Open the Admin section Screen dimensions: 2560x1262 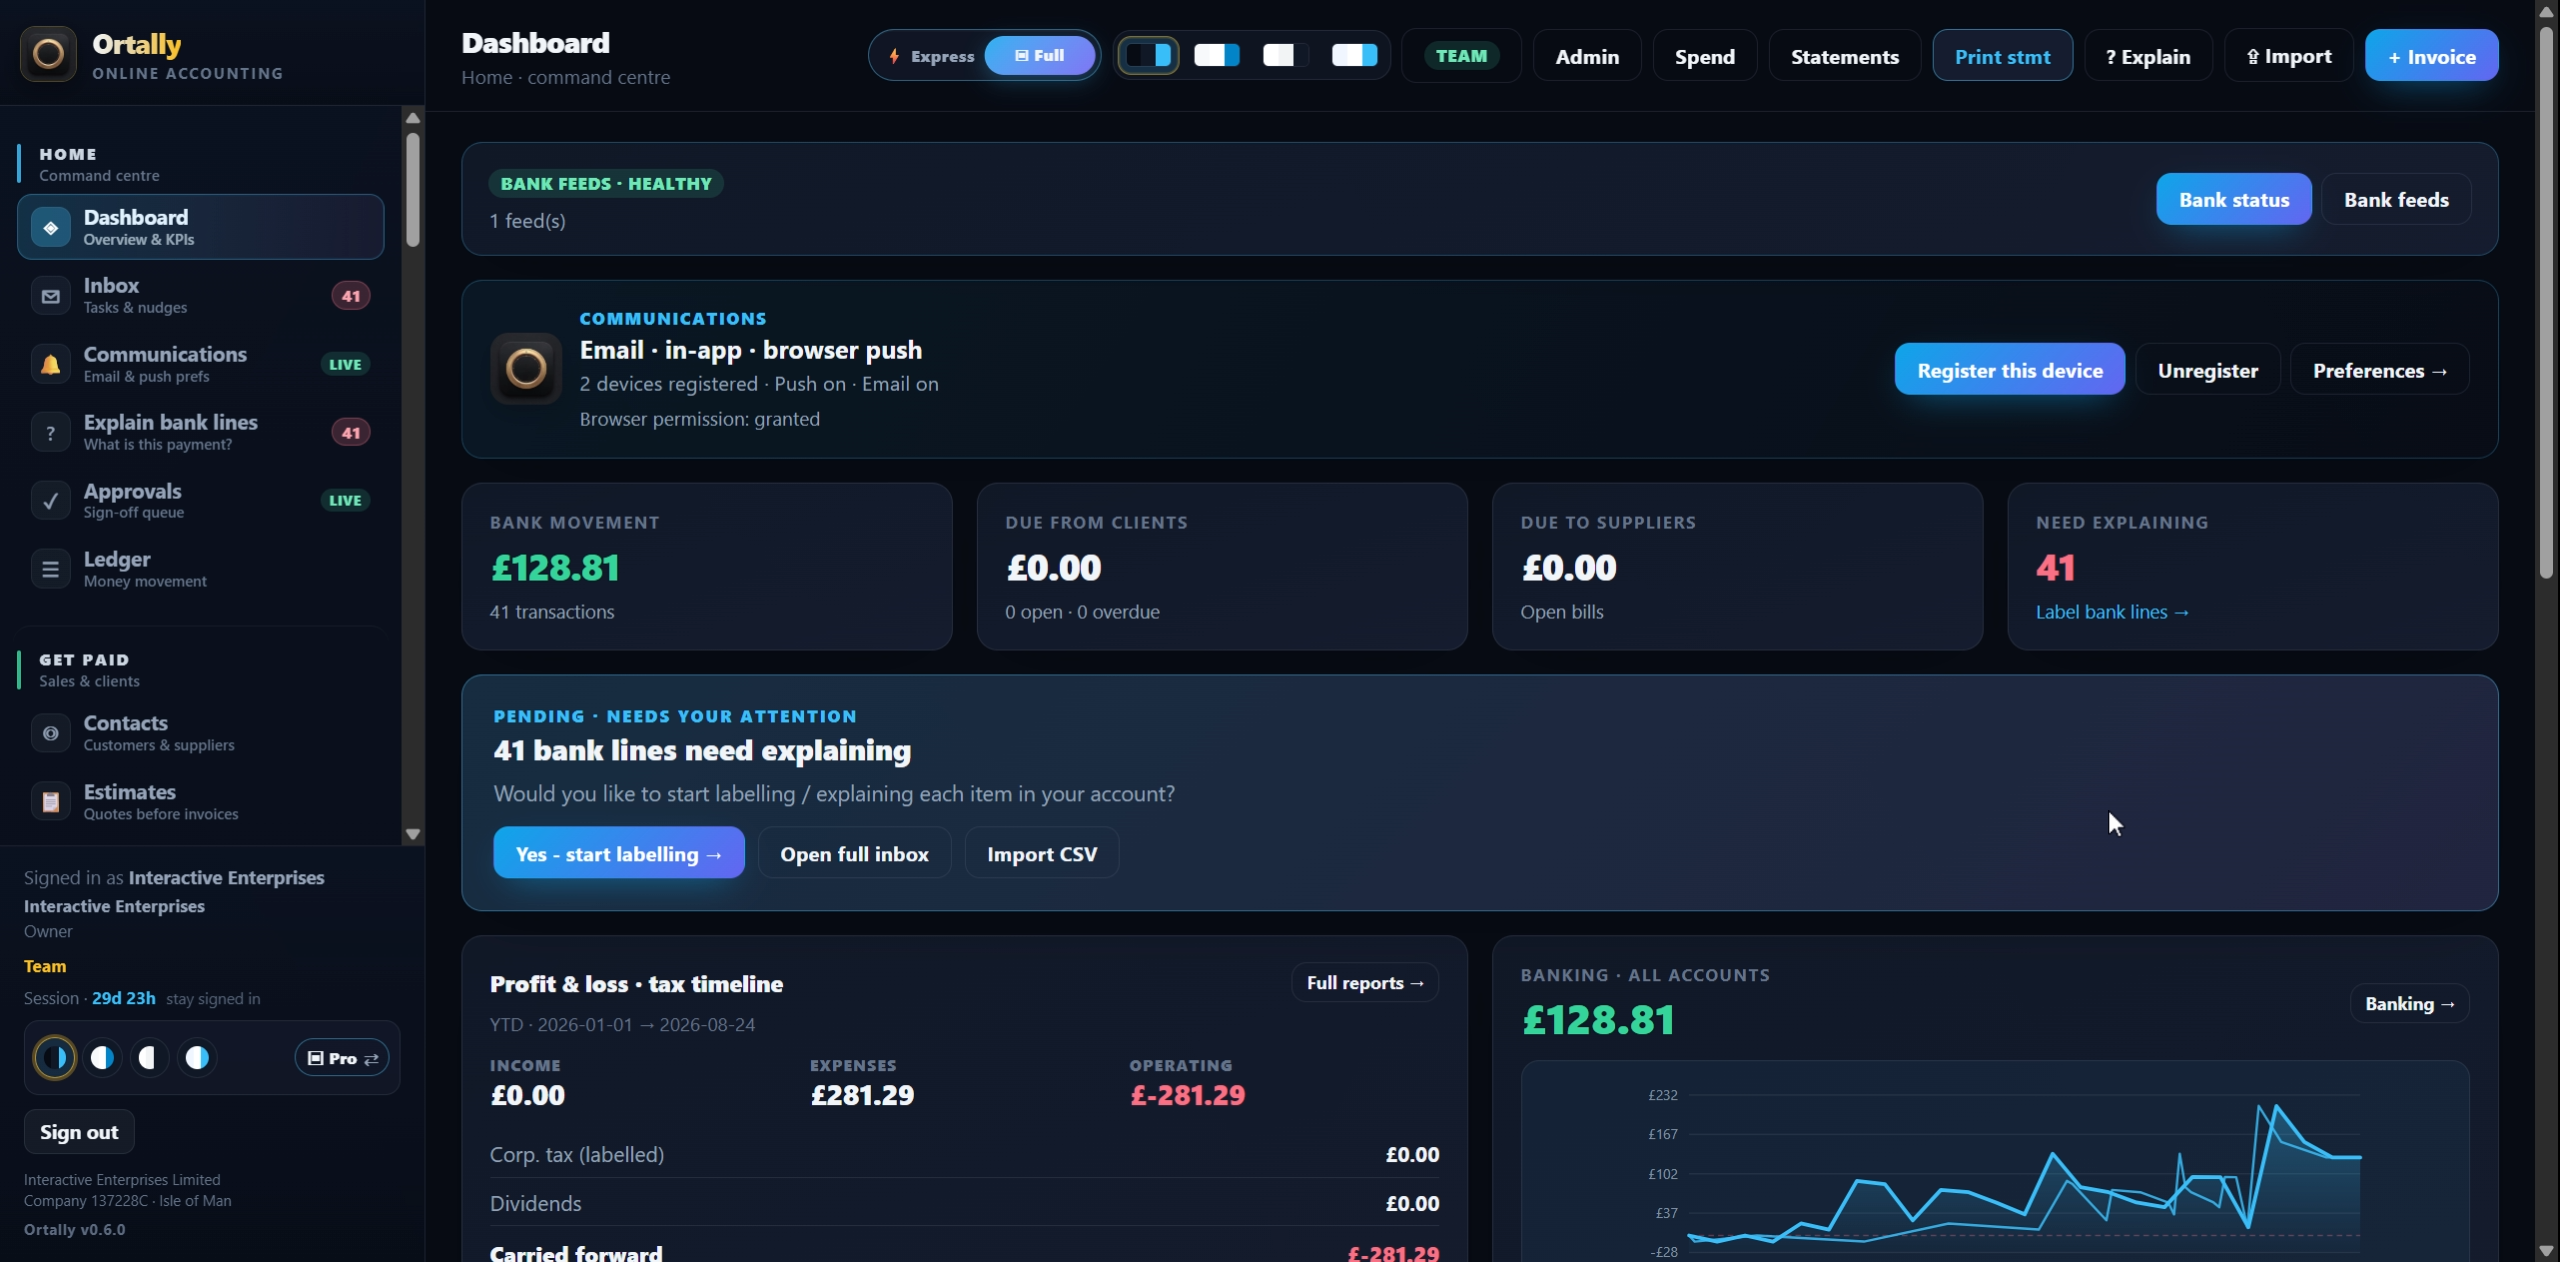point(1587,56)
